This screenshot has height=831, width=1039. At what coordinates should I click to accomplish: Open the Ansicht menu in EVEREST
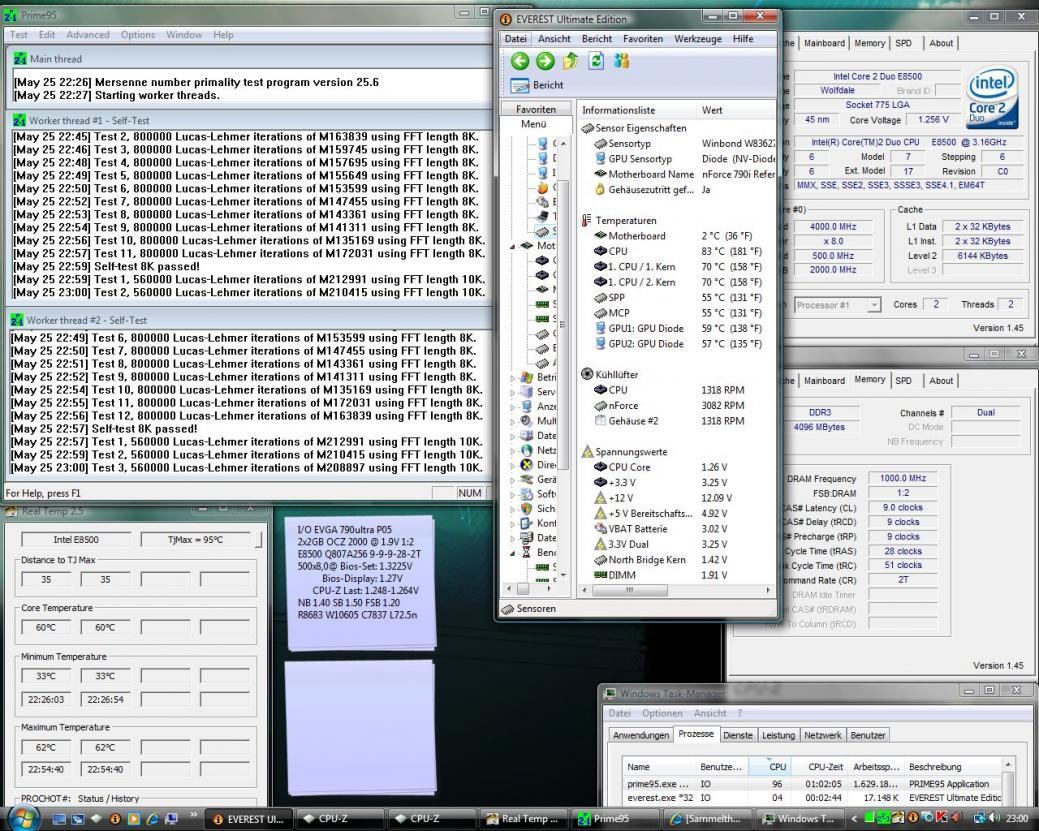click(554, 39)
